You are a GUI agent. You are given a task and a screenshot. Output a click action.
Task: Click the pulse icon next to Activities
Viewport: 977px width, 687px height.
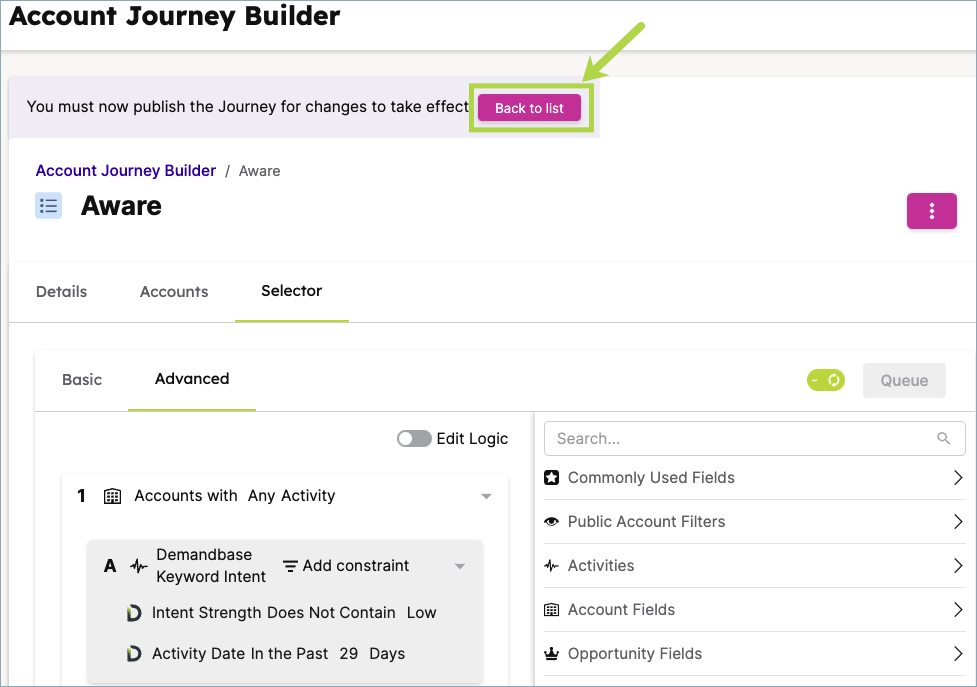click(551, 566)
